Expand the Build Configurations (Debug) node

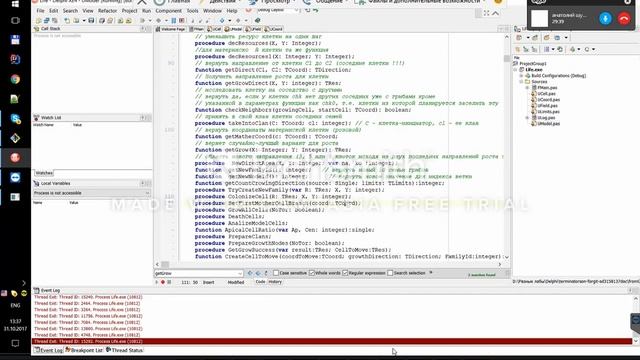[521, 76]
